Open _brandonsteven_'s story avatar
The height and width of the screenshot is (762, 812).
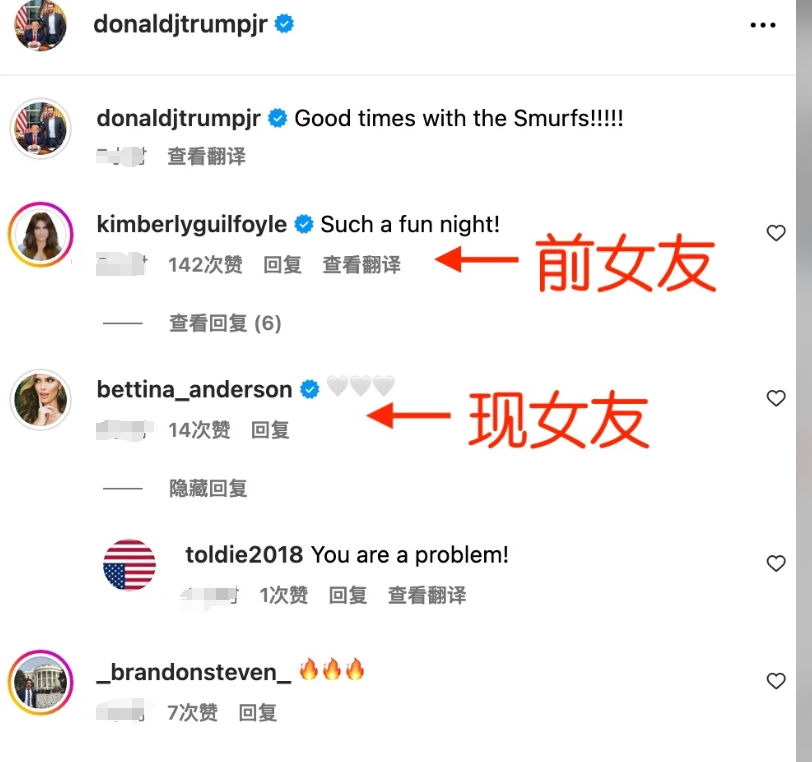click(x=40, y=683)
